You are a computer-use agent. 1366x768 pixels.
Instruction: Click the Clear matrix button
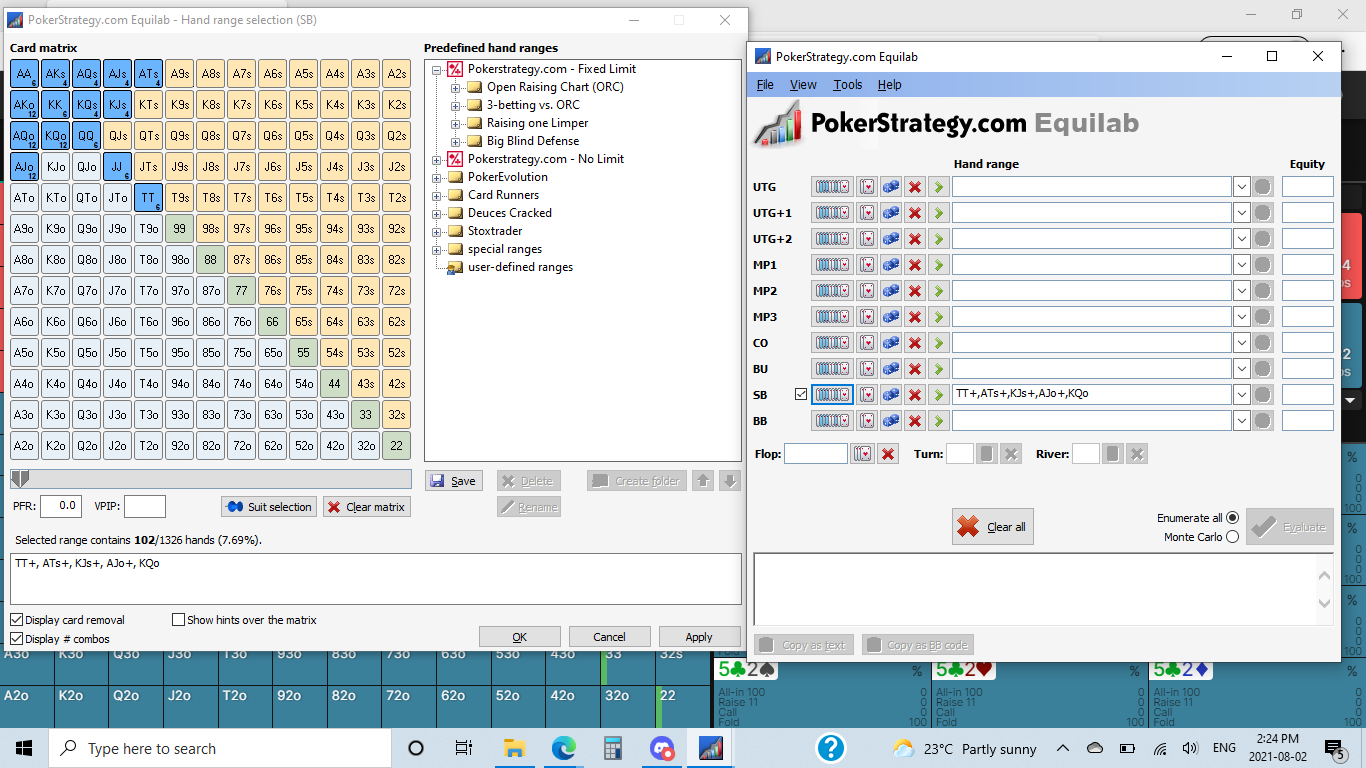tap(367, 507)
